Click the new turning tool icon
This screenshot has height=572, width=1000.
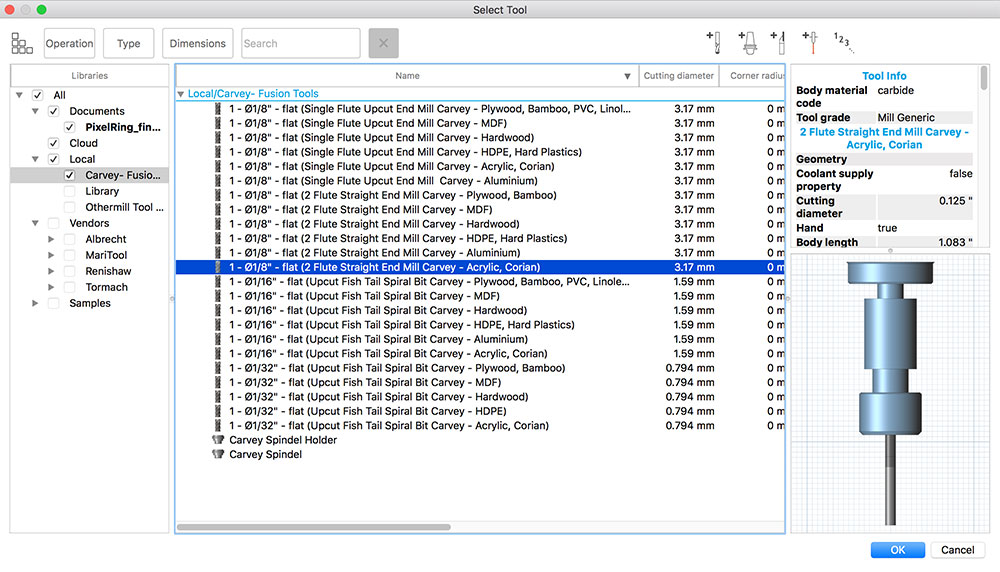778,42
